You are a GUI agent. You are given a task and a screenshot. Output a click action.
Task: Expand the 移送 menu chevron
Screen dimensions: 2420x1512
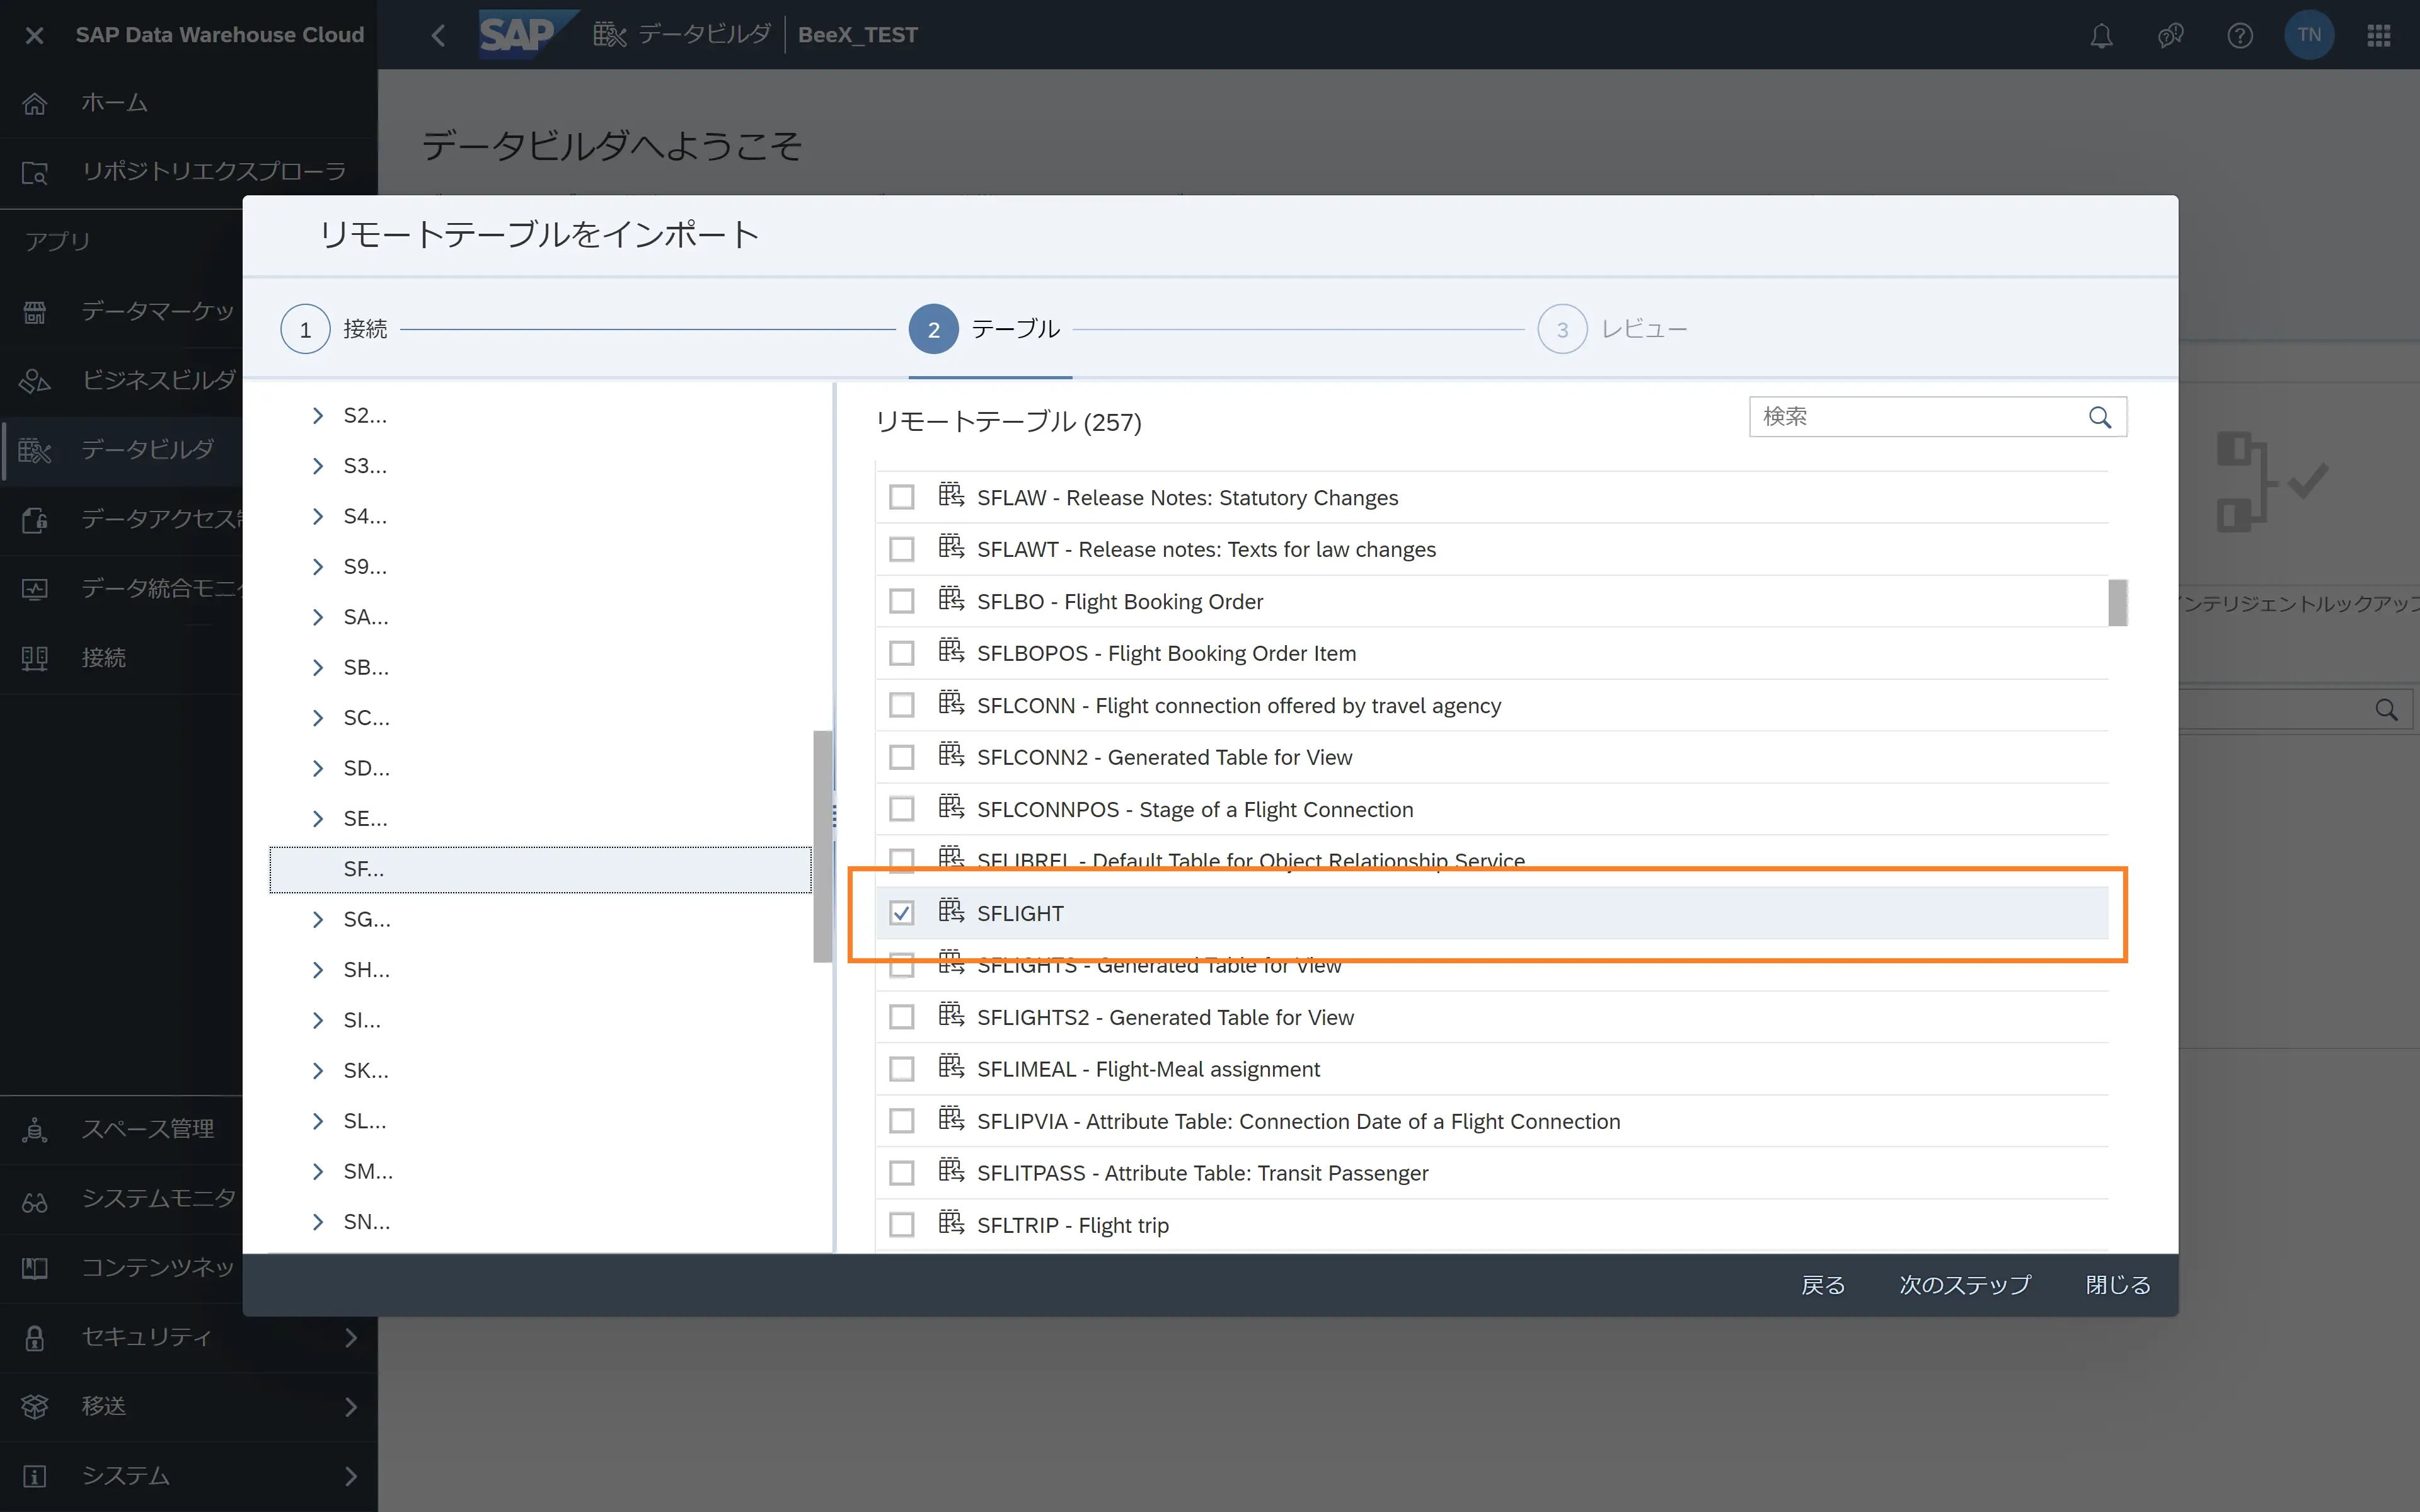pos(350,1407)
